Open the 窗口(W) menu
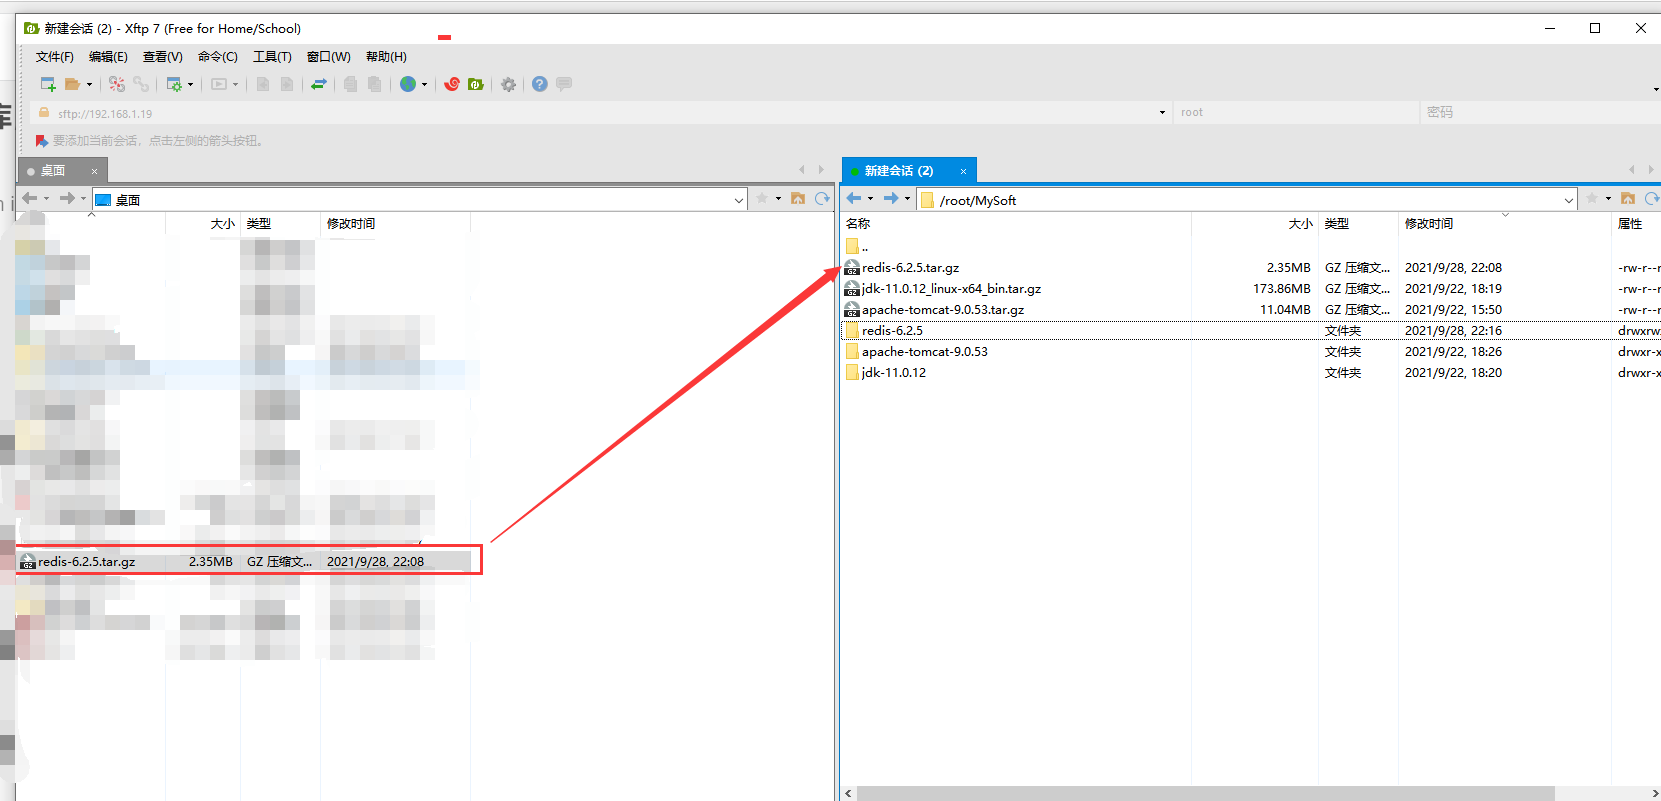 [x=329, y=57]
